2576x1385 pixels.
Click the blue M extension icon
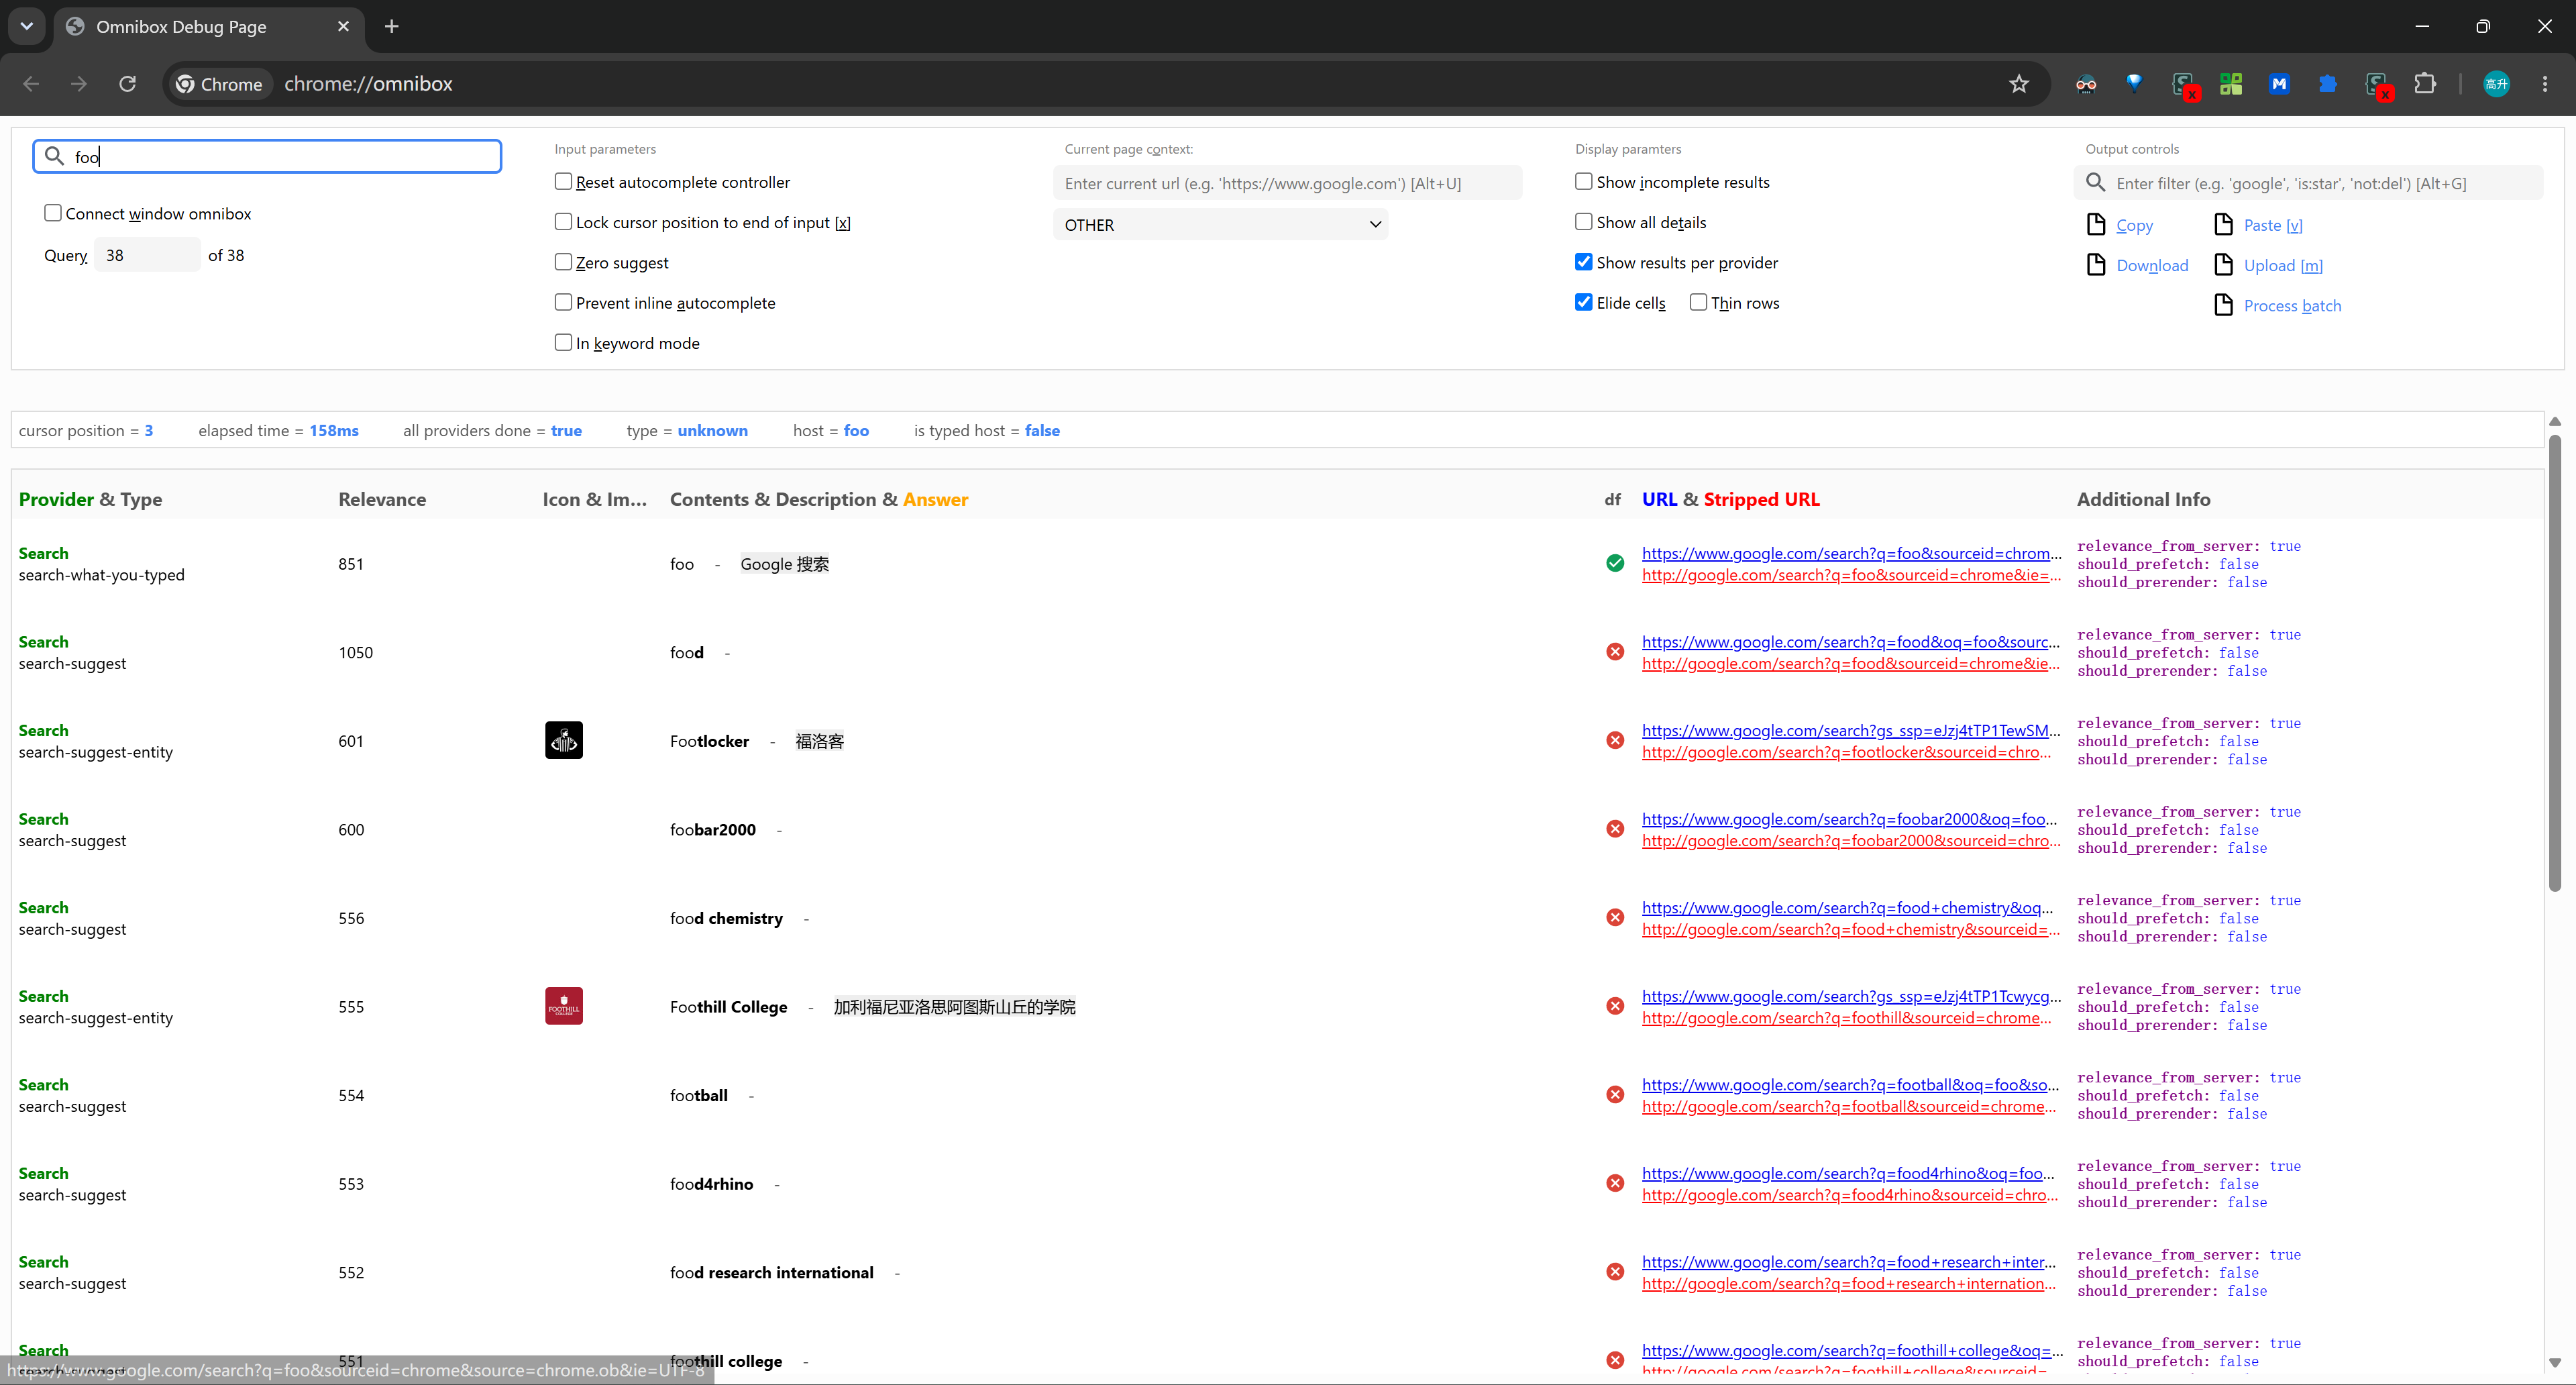coord(2279,84)
